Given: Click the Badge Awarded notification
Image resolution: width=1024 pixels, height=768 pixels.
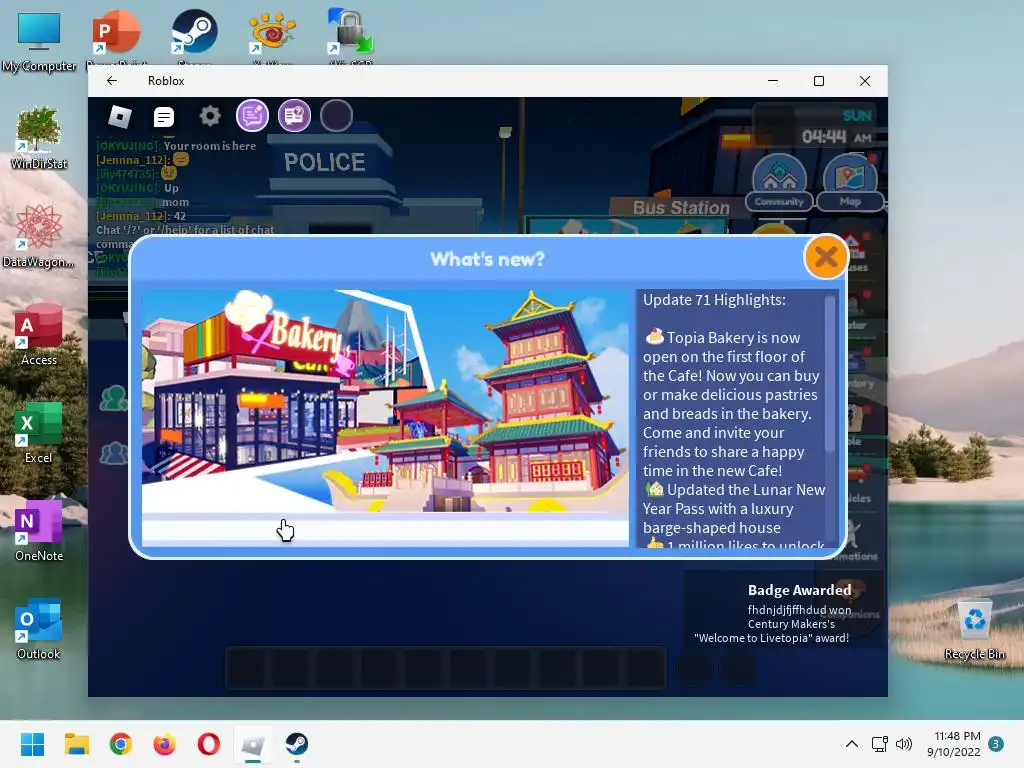Looking at the screenshot, I should 784,613.
